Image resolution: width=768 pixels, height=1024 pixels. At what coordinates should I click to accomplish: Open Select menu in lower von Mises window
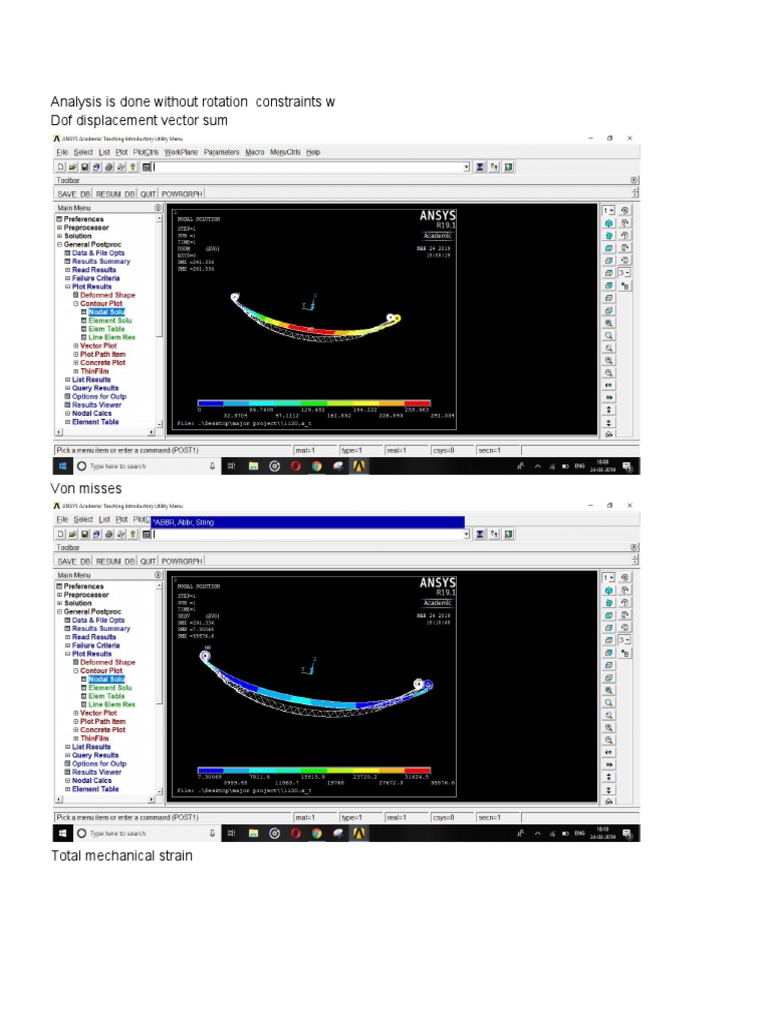coord(83,519)
